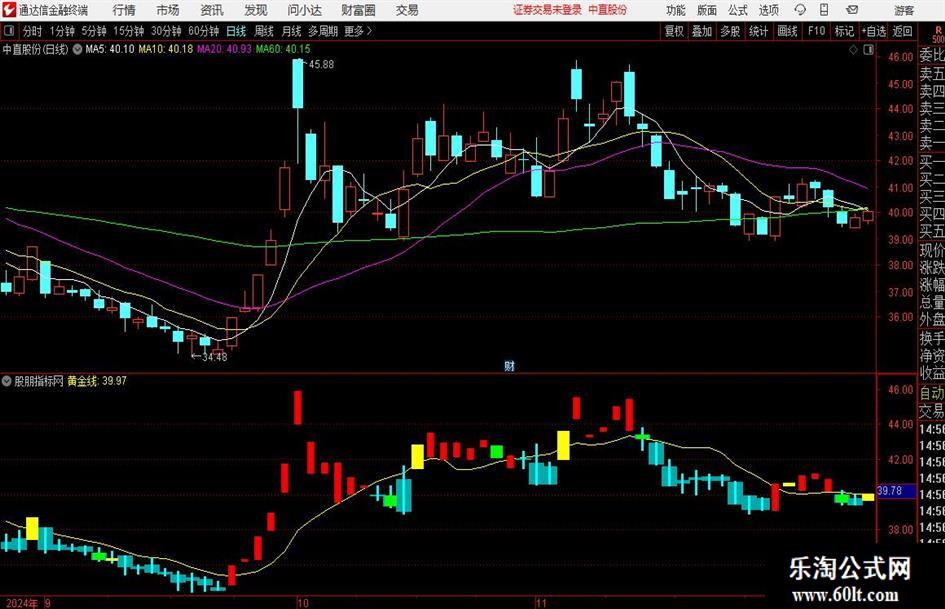Click the MA10: 40.18 label

(166, 49)
